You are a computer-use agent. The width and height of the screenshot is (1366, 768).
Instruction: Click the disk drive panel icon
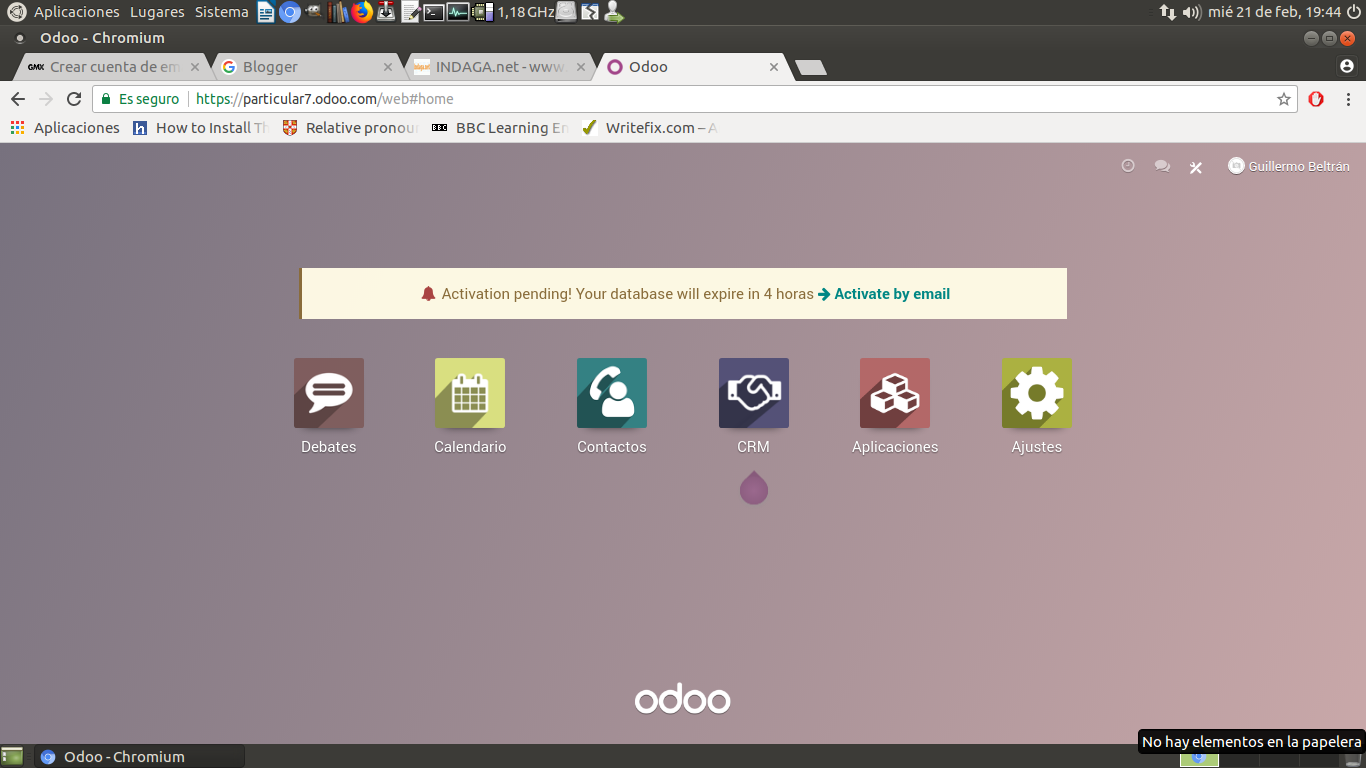pyautogui.click(x=566, y=12)
